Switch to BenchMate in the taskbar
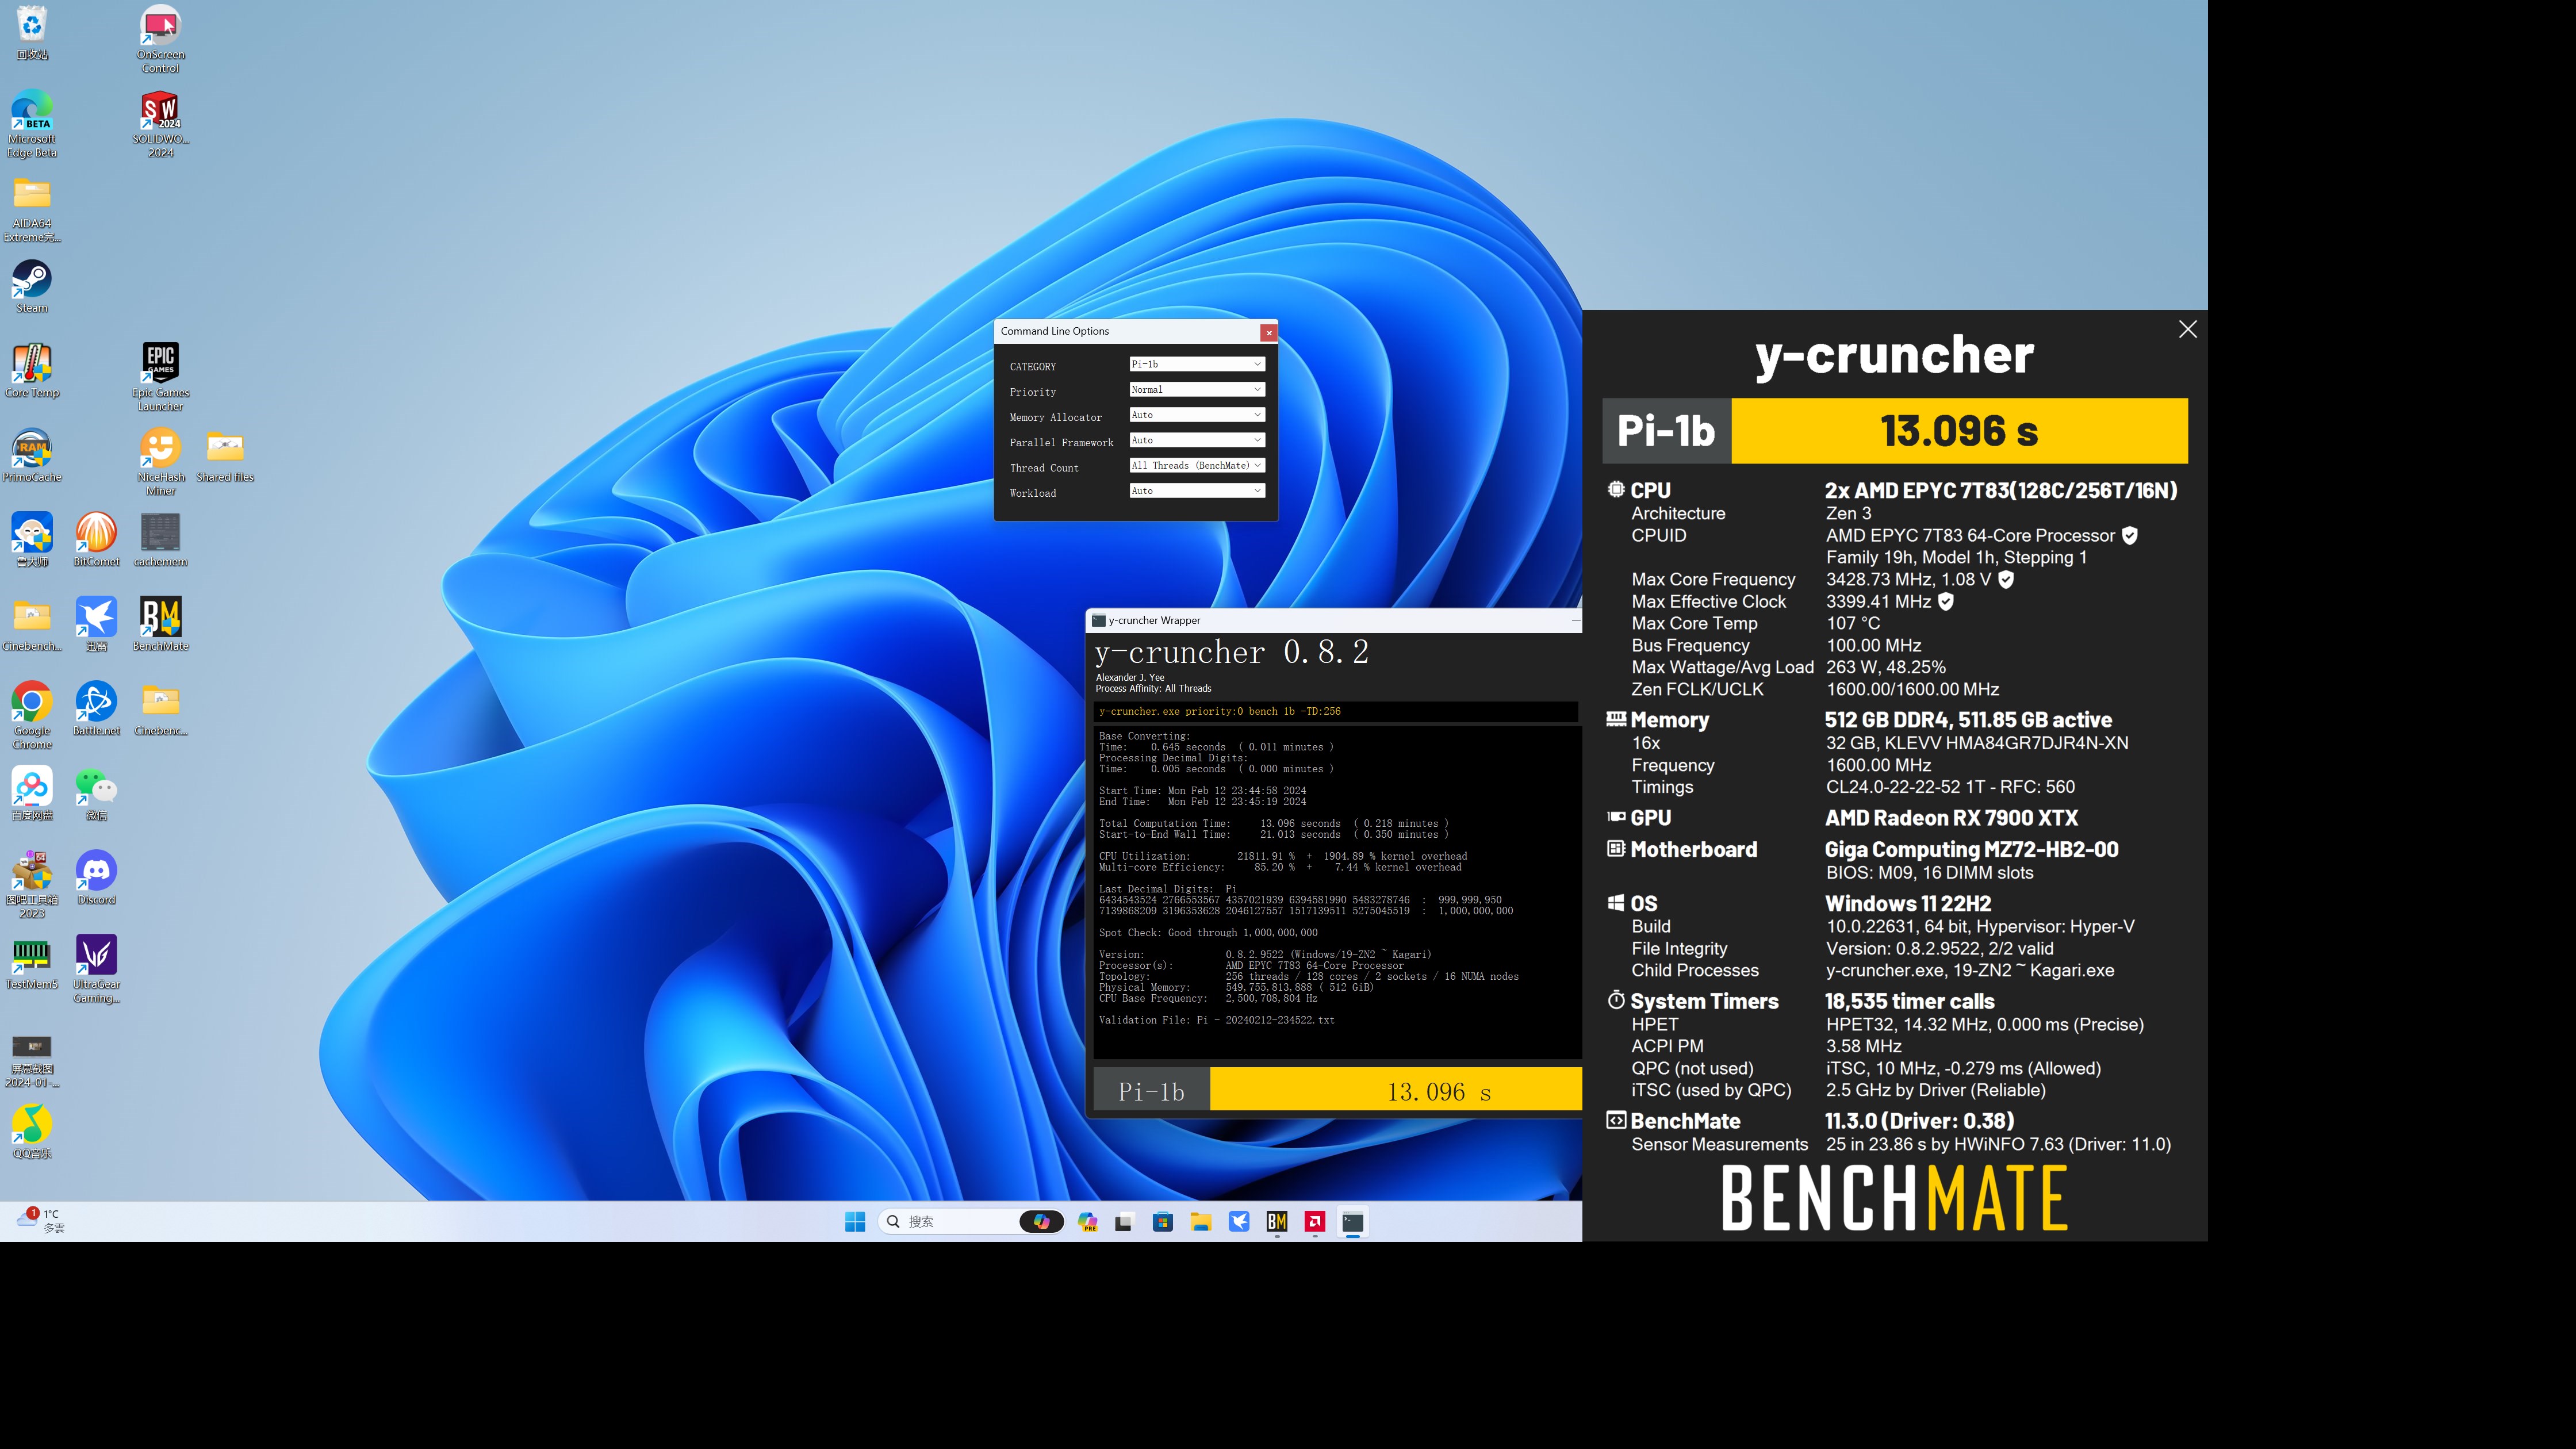The image size is (2576, 1449). tap(1276, 1221)
